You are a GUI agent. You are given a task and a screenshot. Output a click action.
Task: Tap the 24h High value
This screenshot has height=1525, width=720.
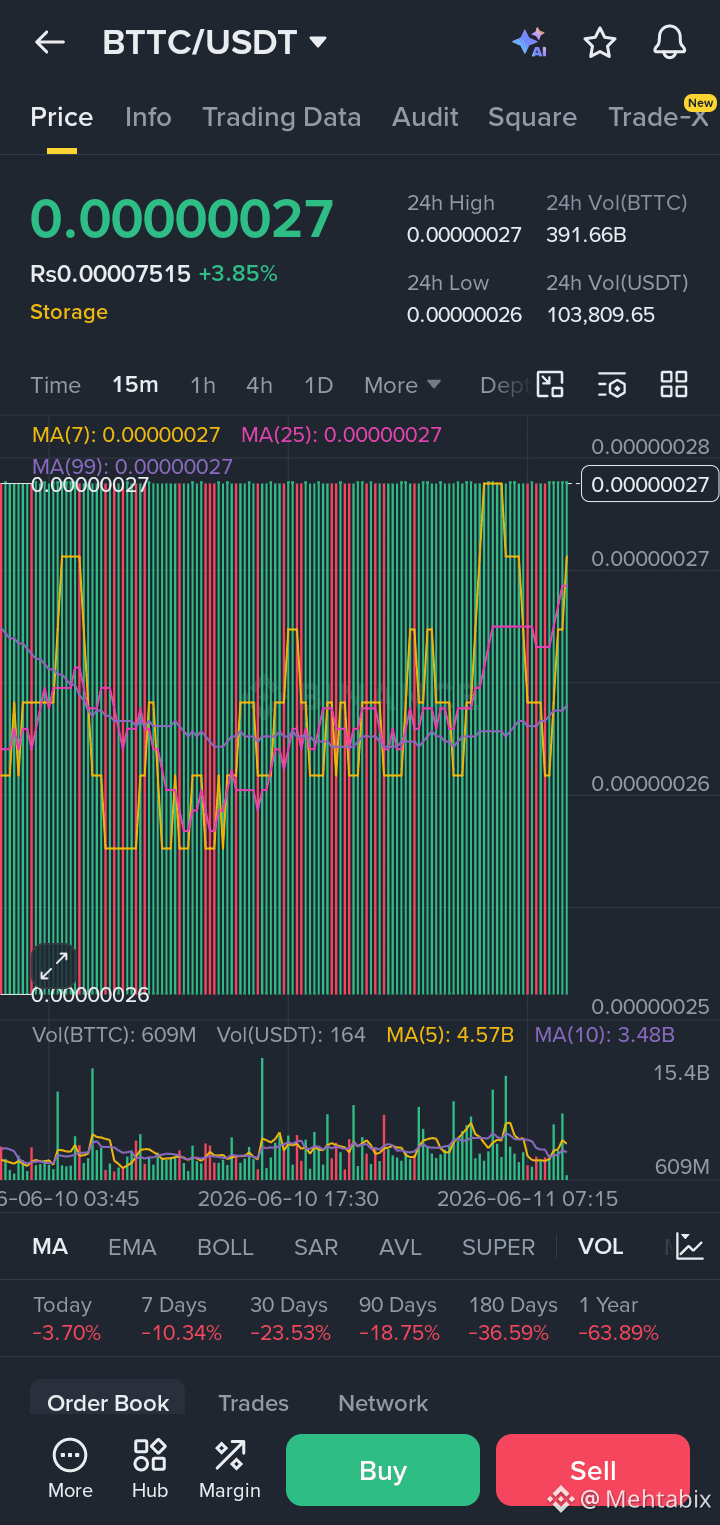(464, 235)
